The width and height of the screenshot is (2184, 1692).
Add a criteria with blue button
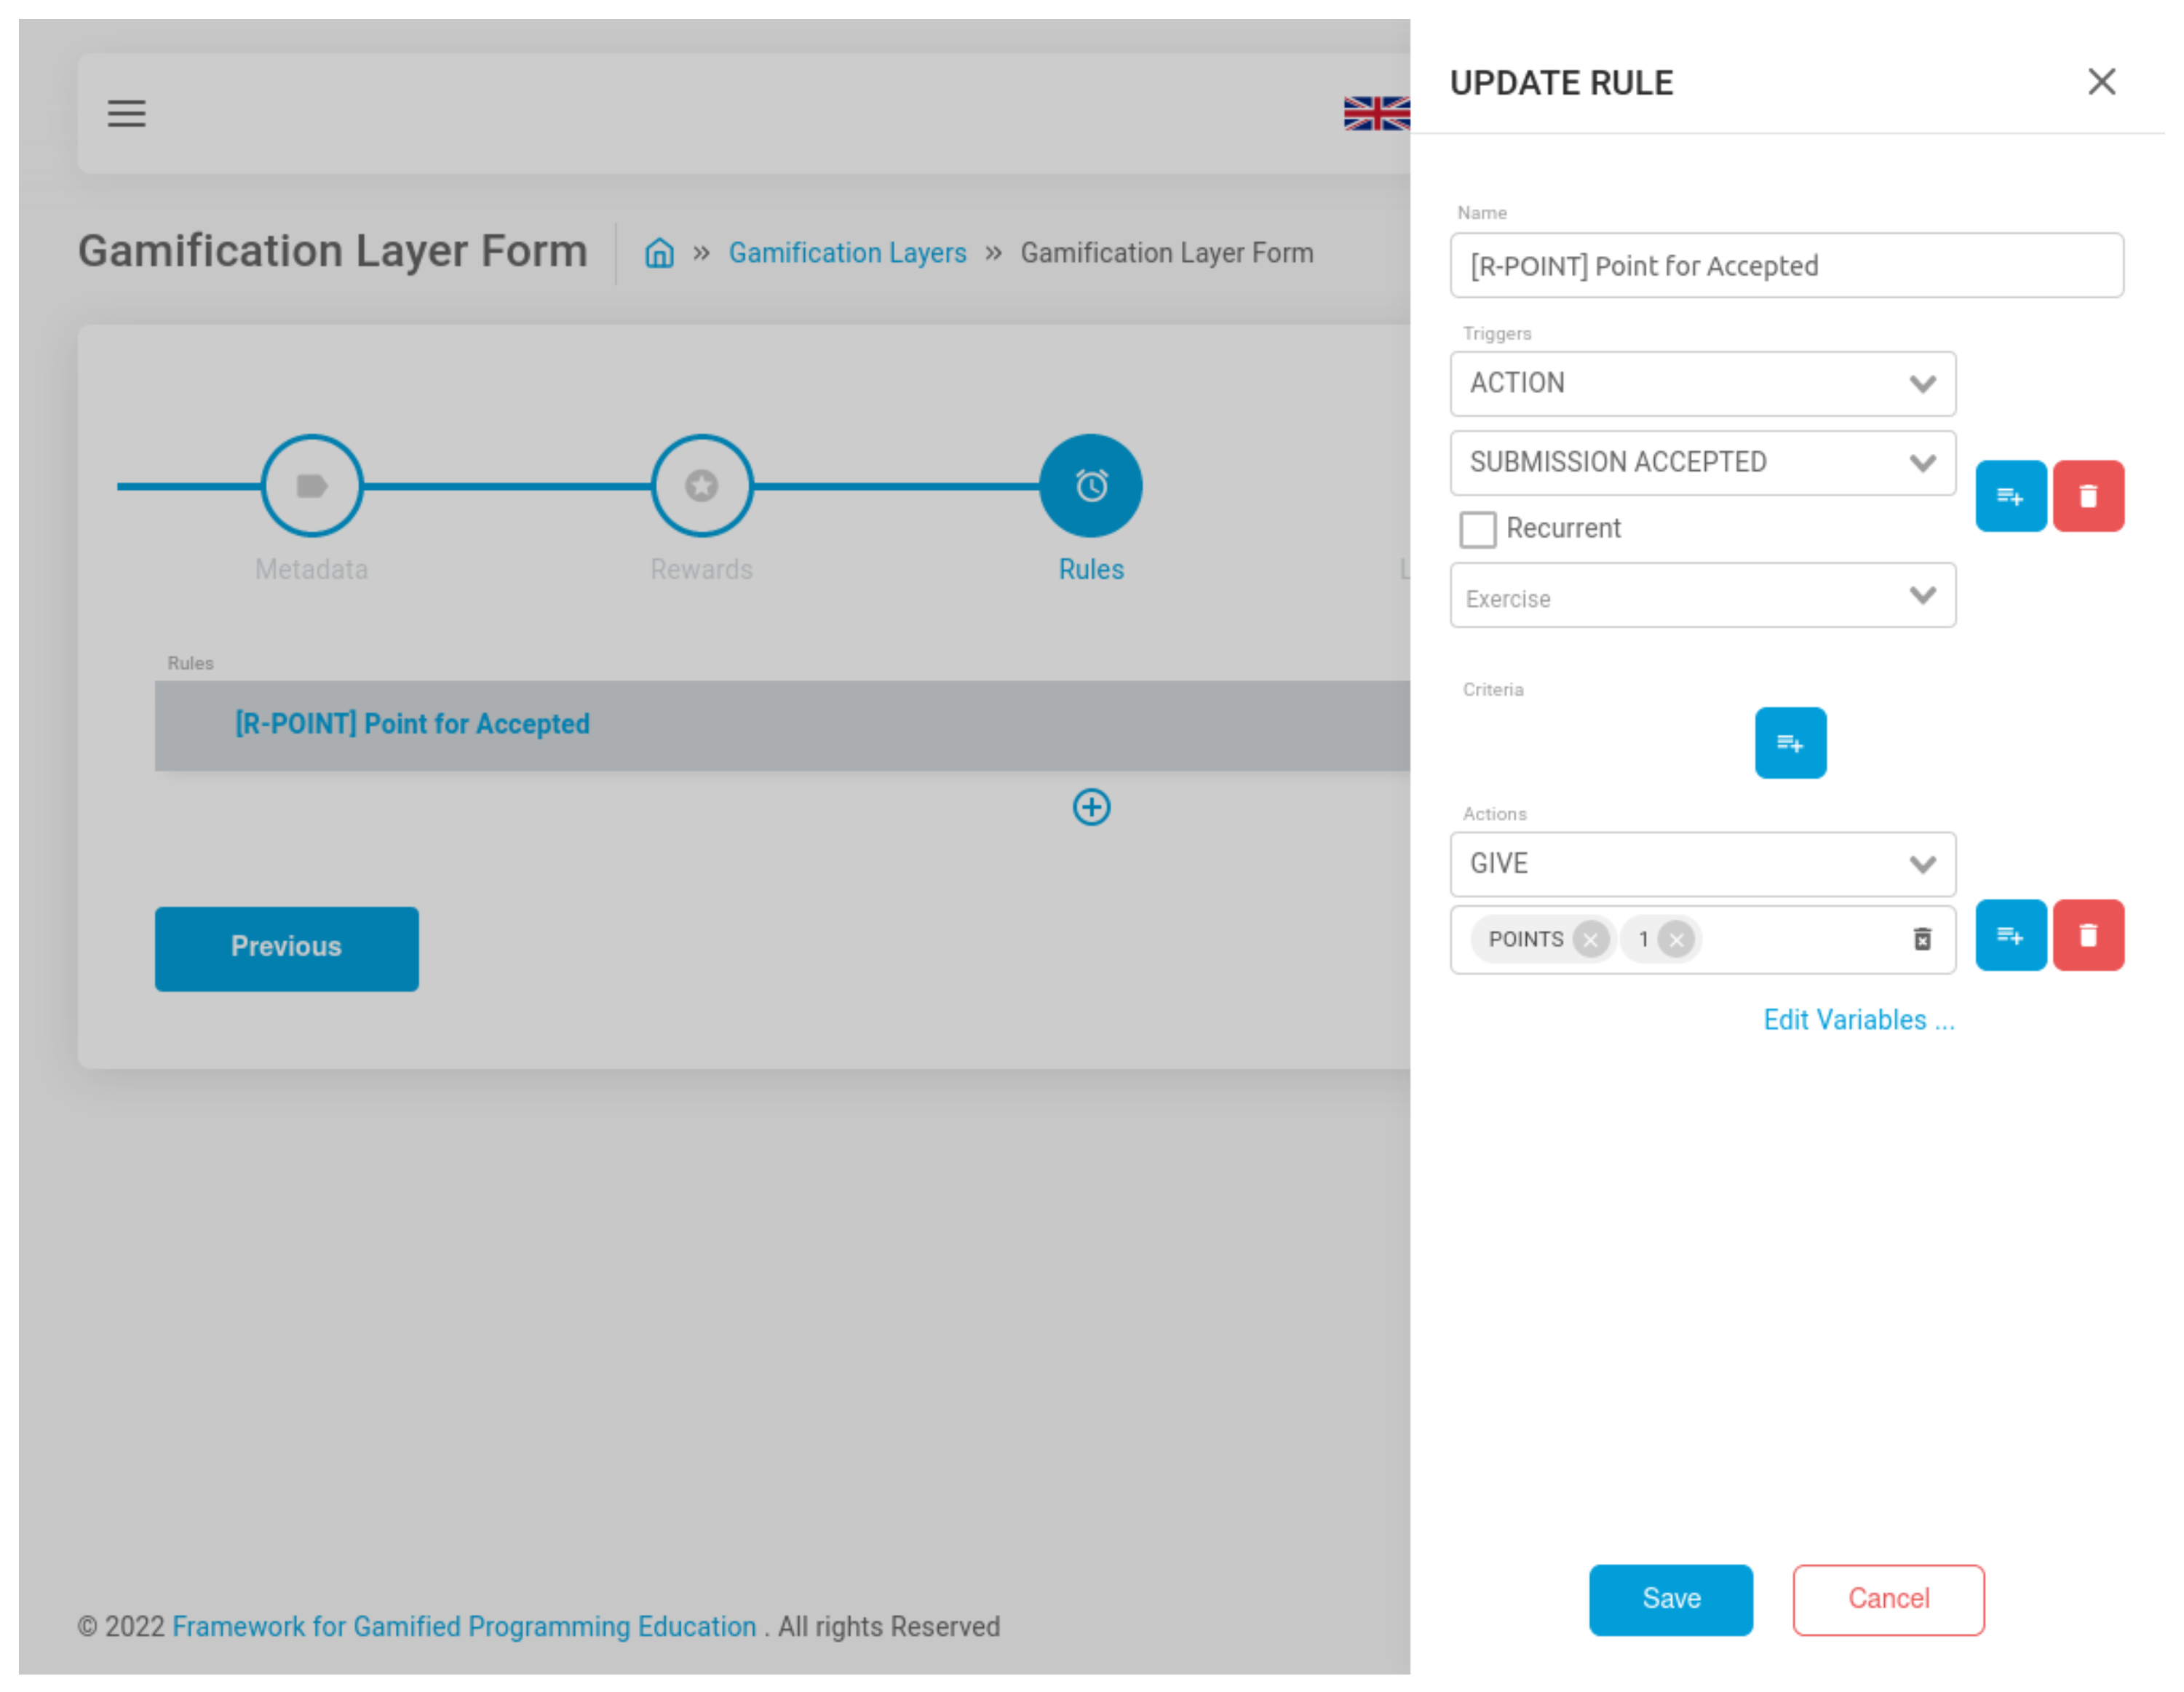click(x=1790, y=743)
